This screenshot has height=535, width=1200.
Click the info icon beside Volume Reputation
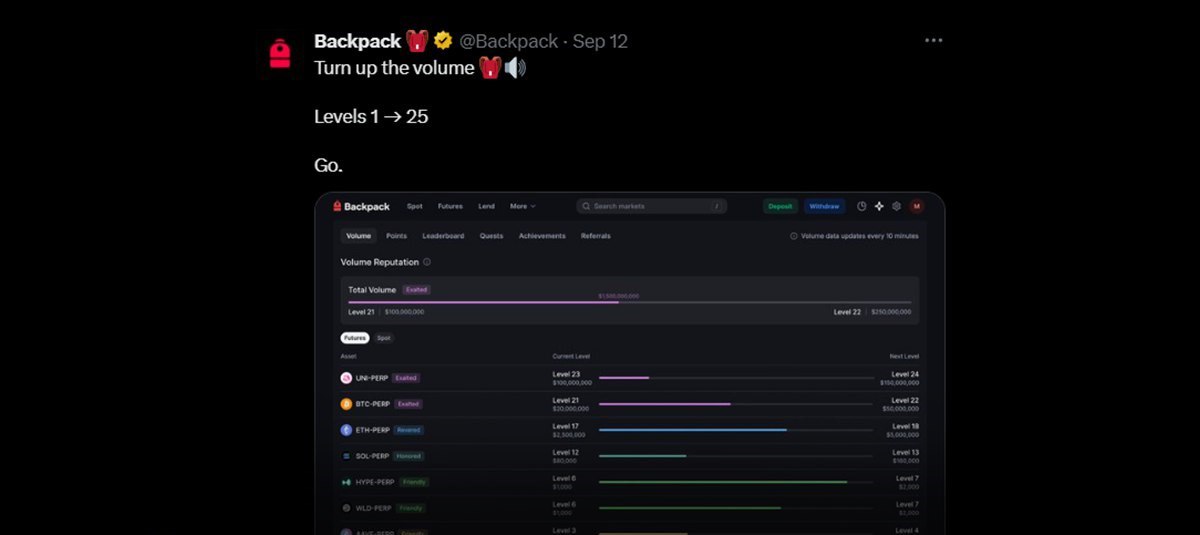[427, 262]
